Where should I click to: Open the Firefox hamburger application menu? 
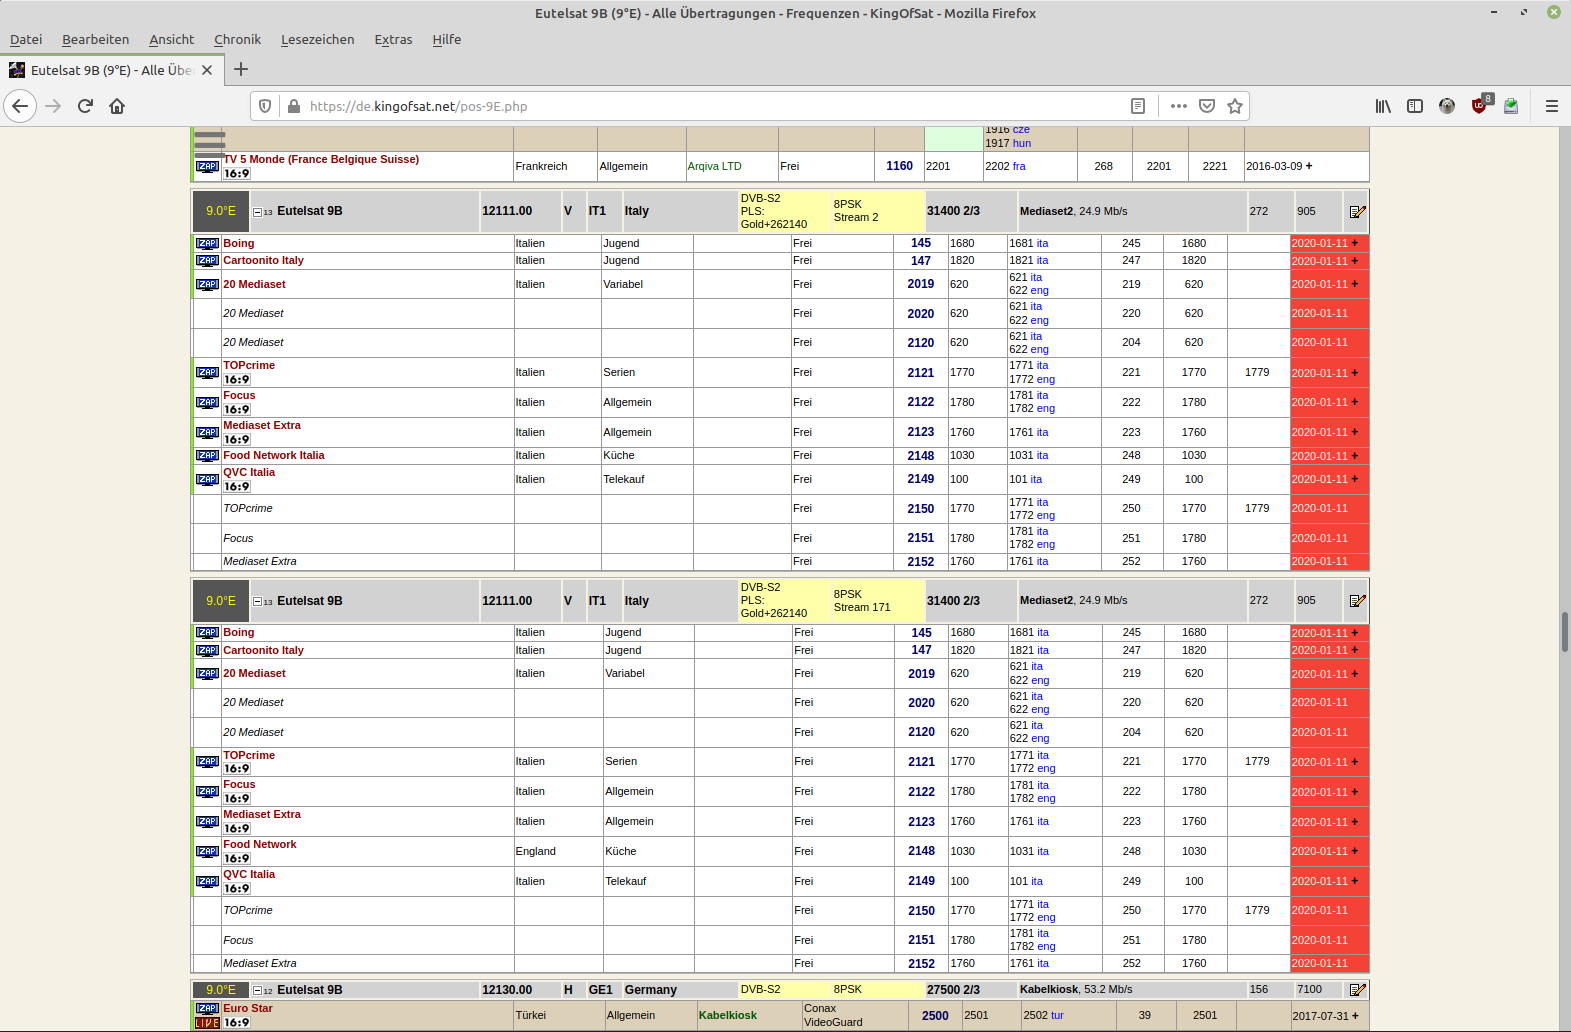1551,106
